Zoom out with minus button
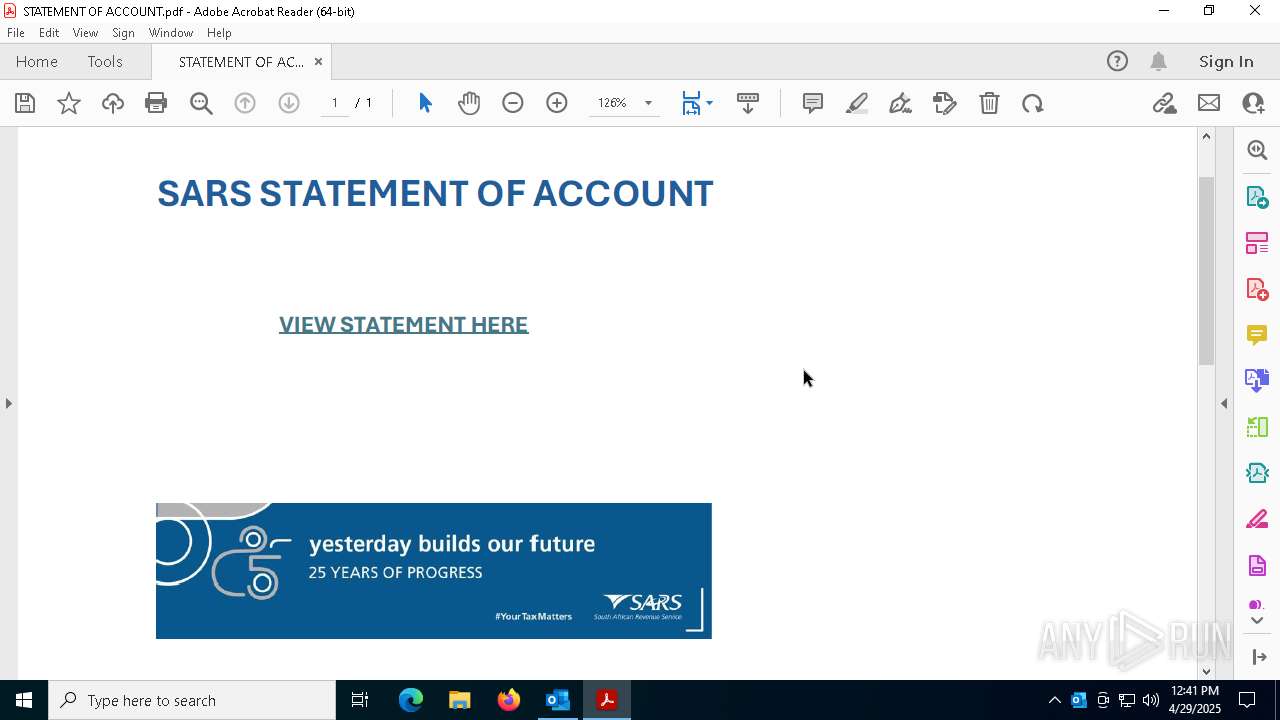The image size is (1280, 720). pyautogui.click(x=513, y=103)
